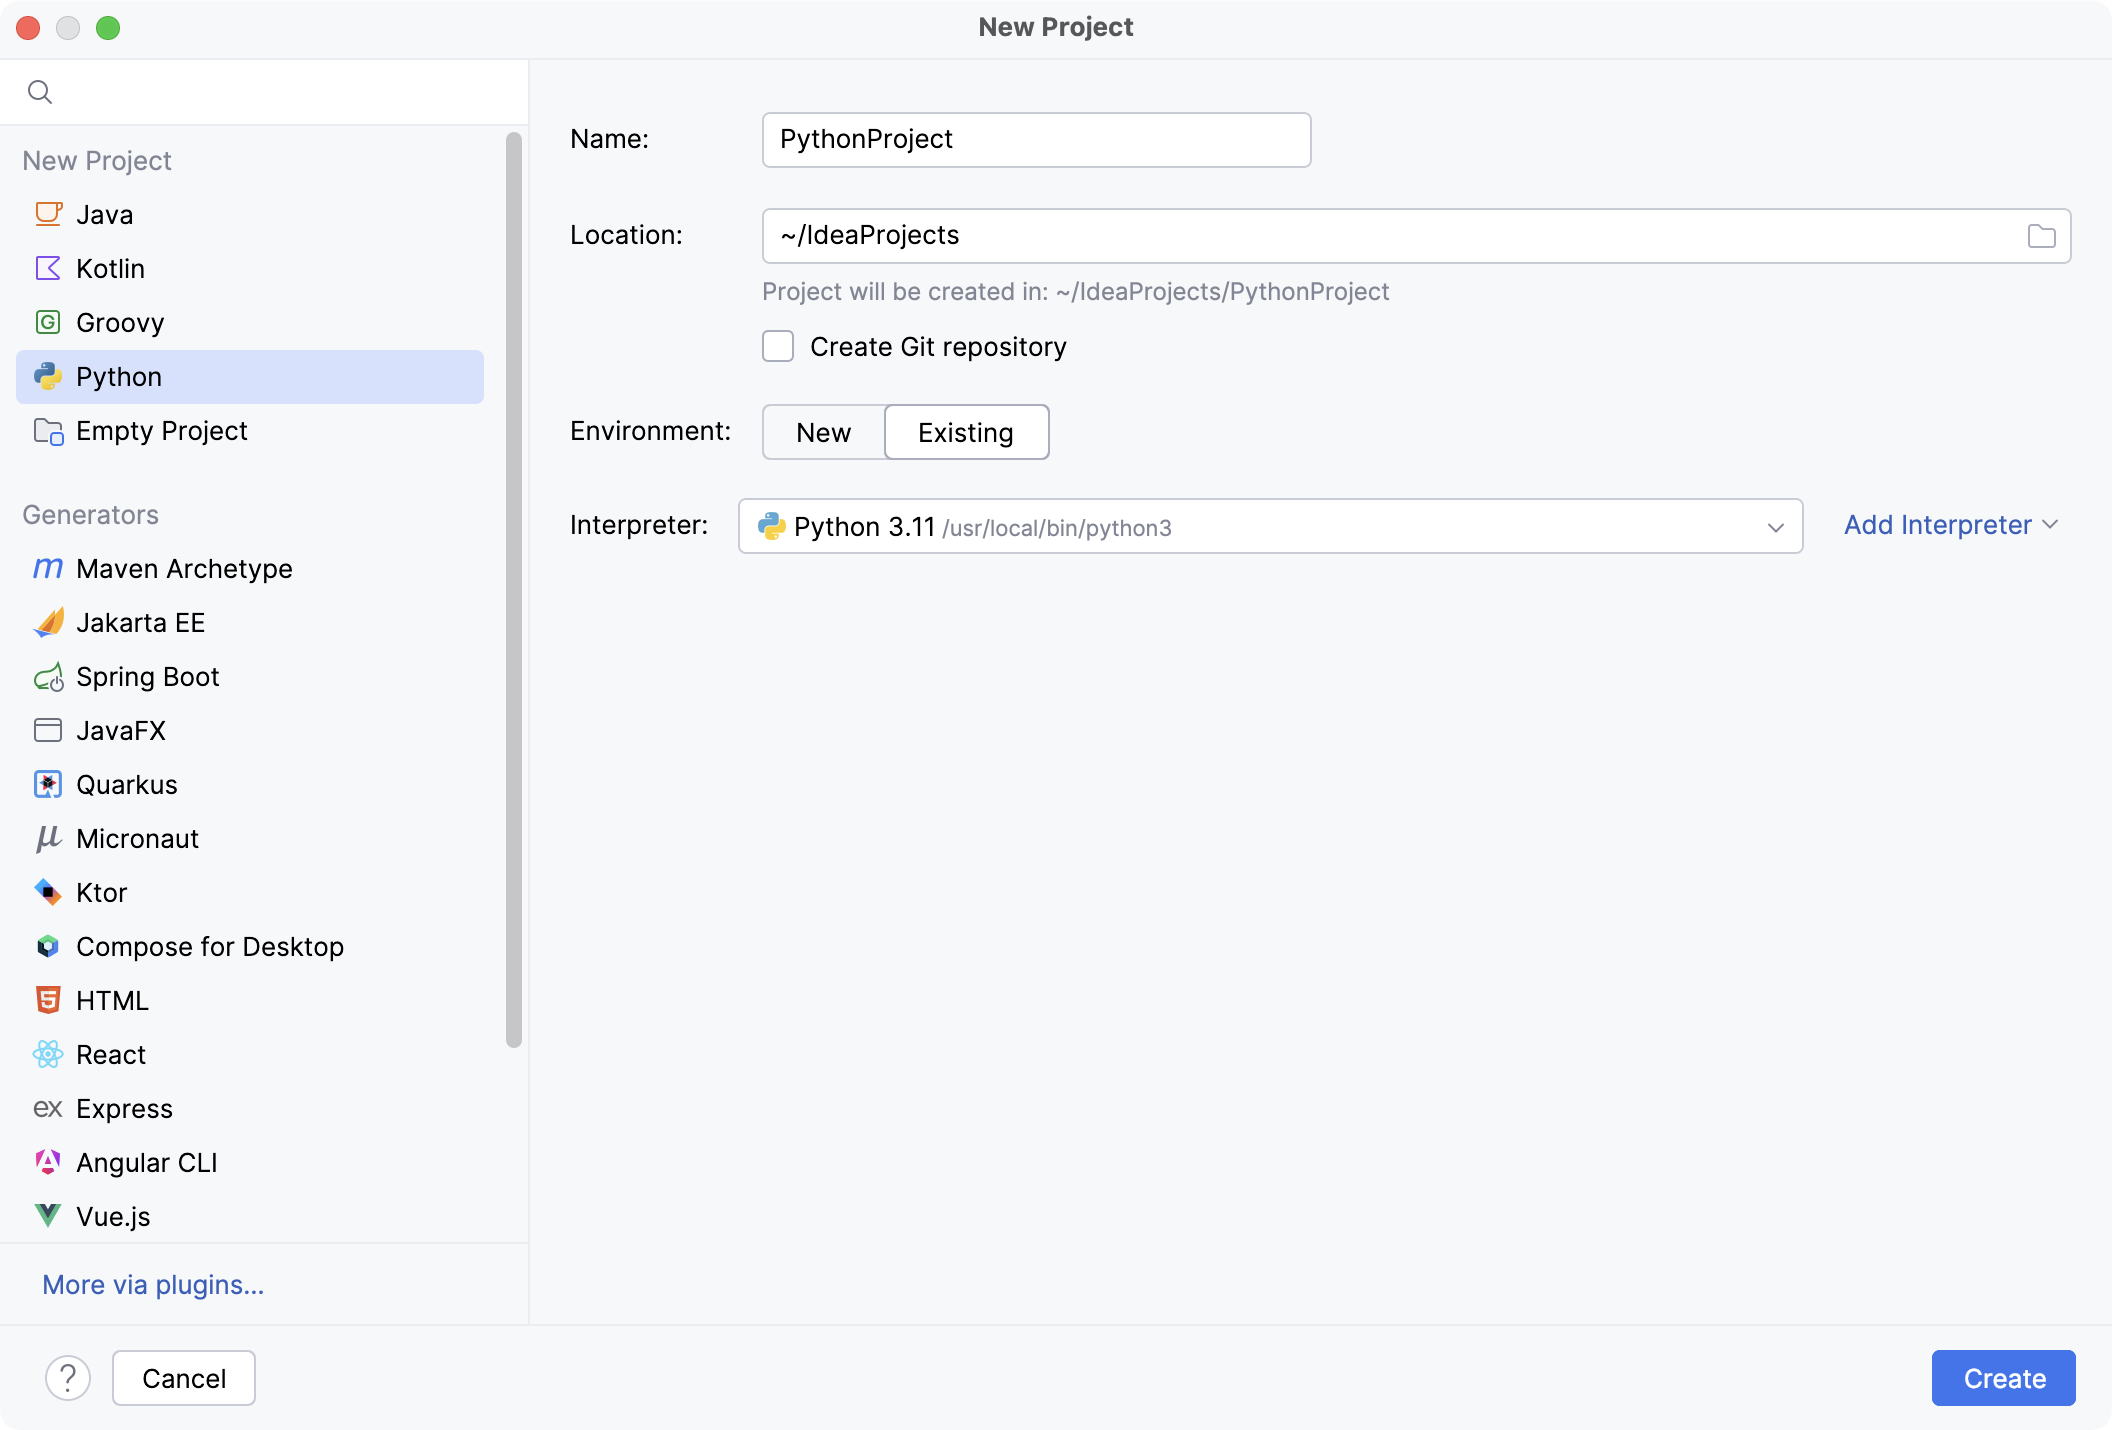Image resolution: width=2112 pixels, height=1430 pixels.
Task: Click the Quarkus generator icon
Action: [x=47, y=784]
